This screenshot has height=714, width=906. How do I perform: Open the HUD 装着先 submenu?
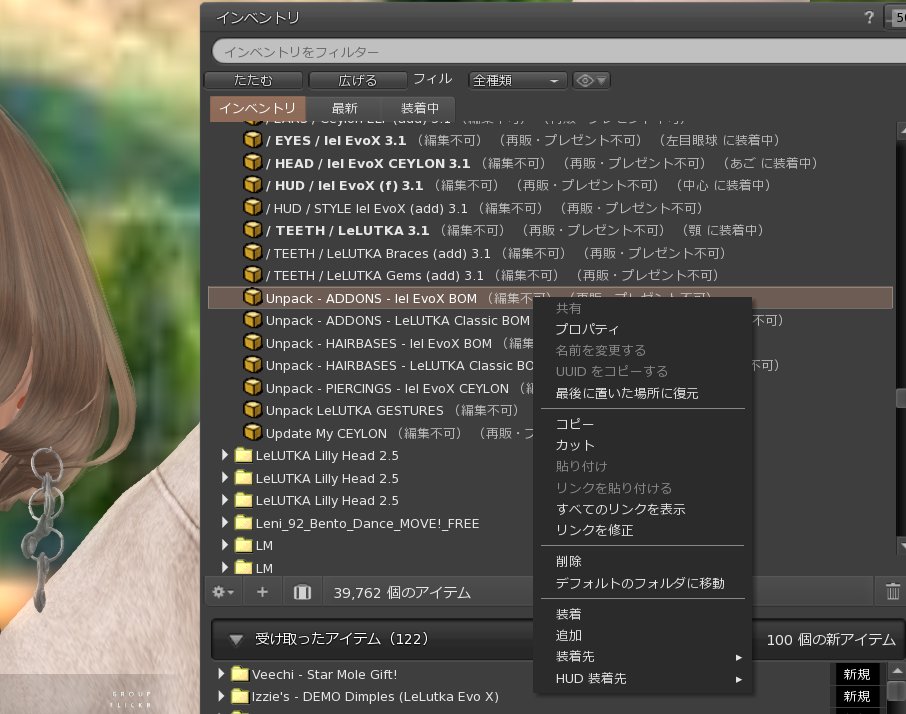[642, 679]
